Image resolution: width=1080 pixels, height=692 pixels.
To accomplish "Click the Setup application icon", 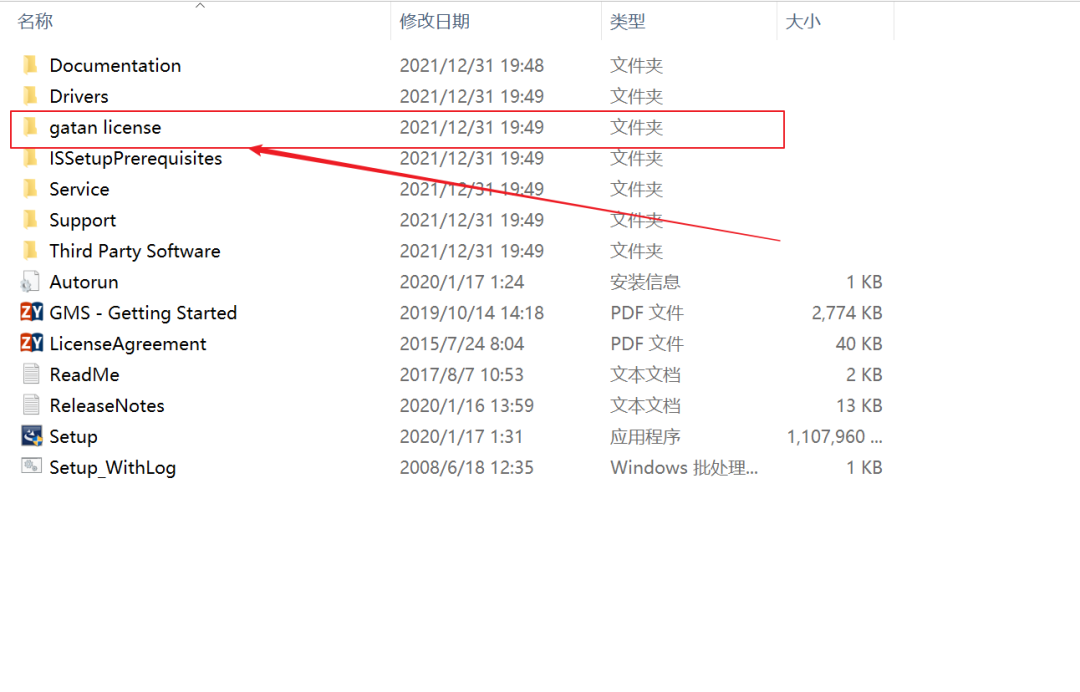I will [x=31, y=436].
